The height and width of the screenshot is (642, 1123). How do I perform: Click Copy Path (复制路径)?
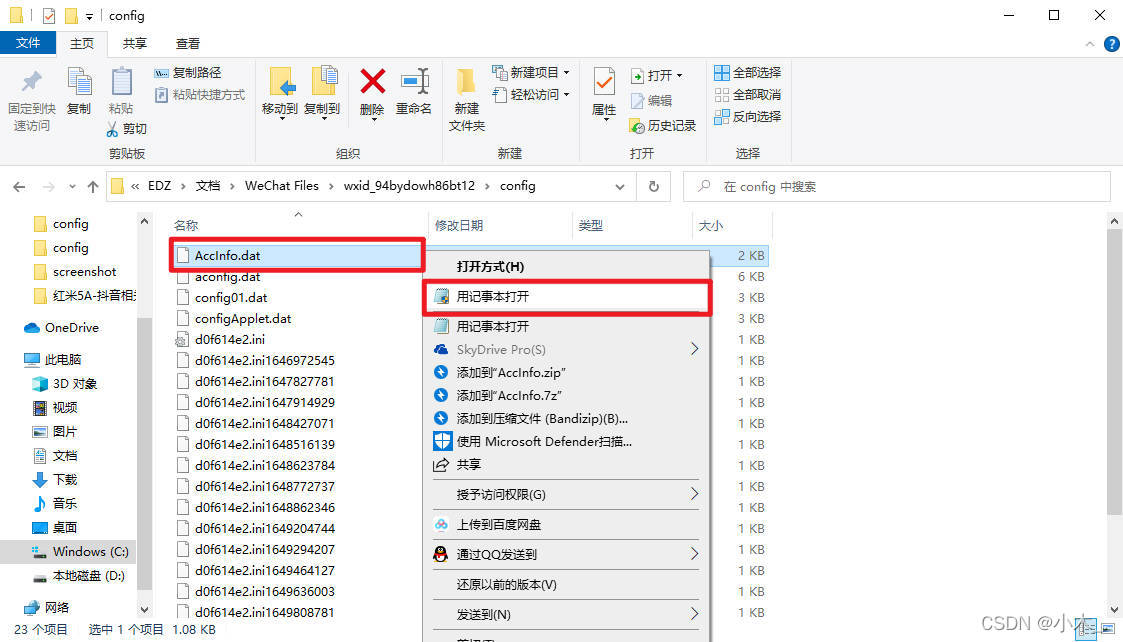188,72
